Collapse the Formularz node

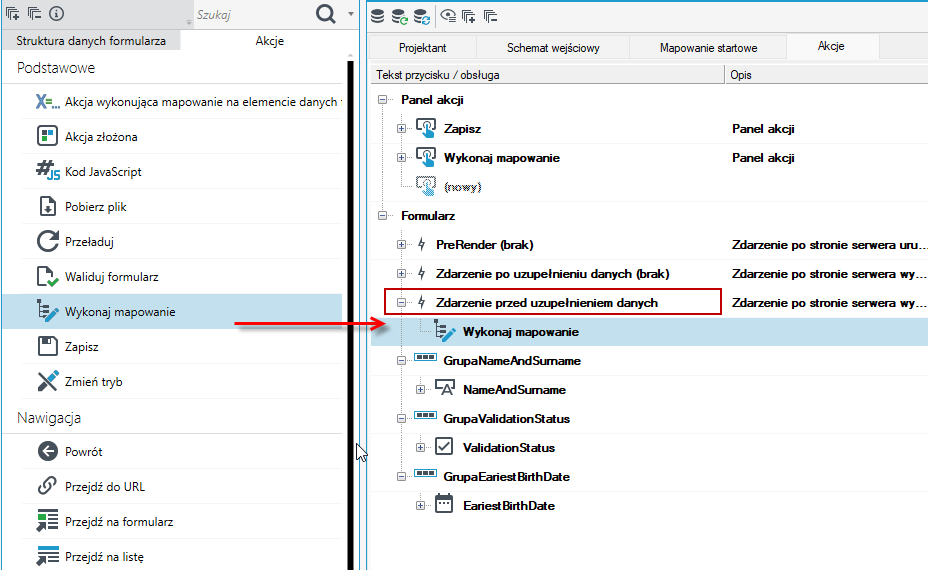382,215
